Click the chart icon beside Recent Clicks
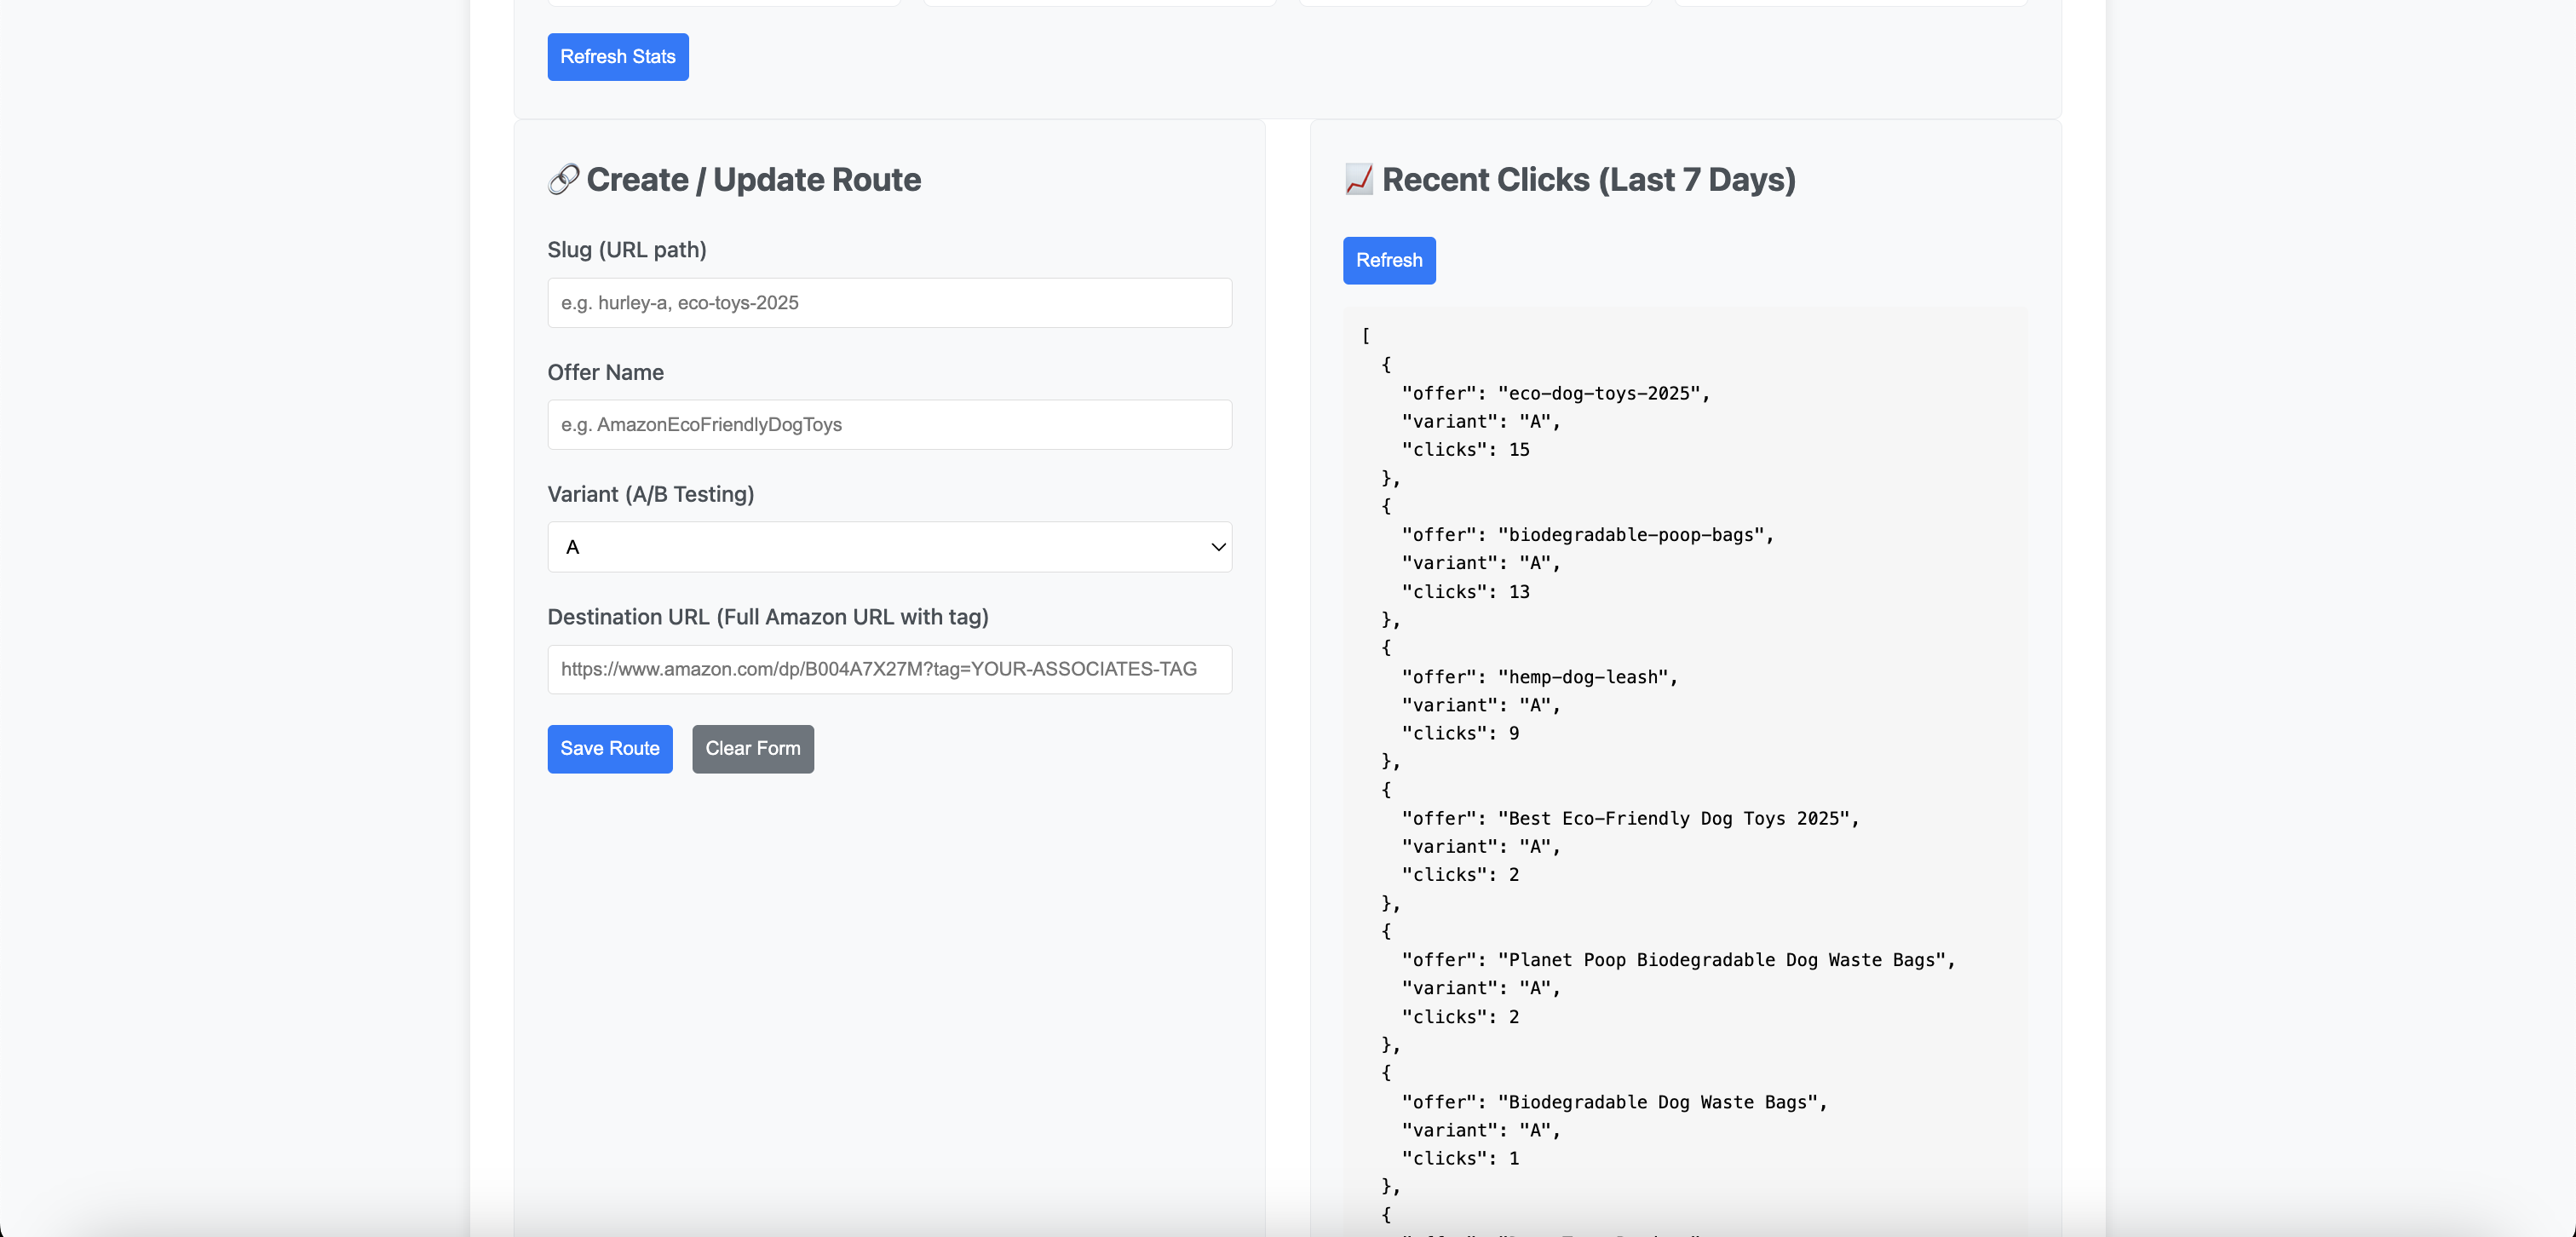2576x1237 pixels. [x=1358, y=179]
